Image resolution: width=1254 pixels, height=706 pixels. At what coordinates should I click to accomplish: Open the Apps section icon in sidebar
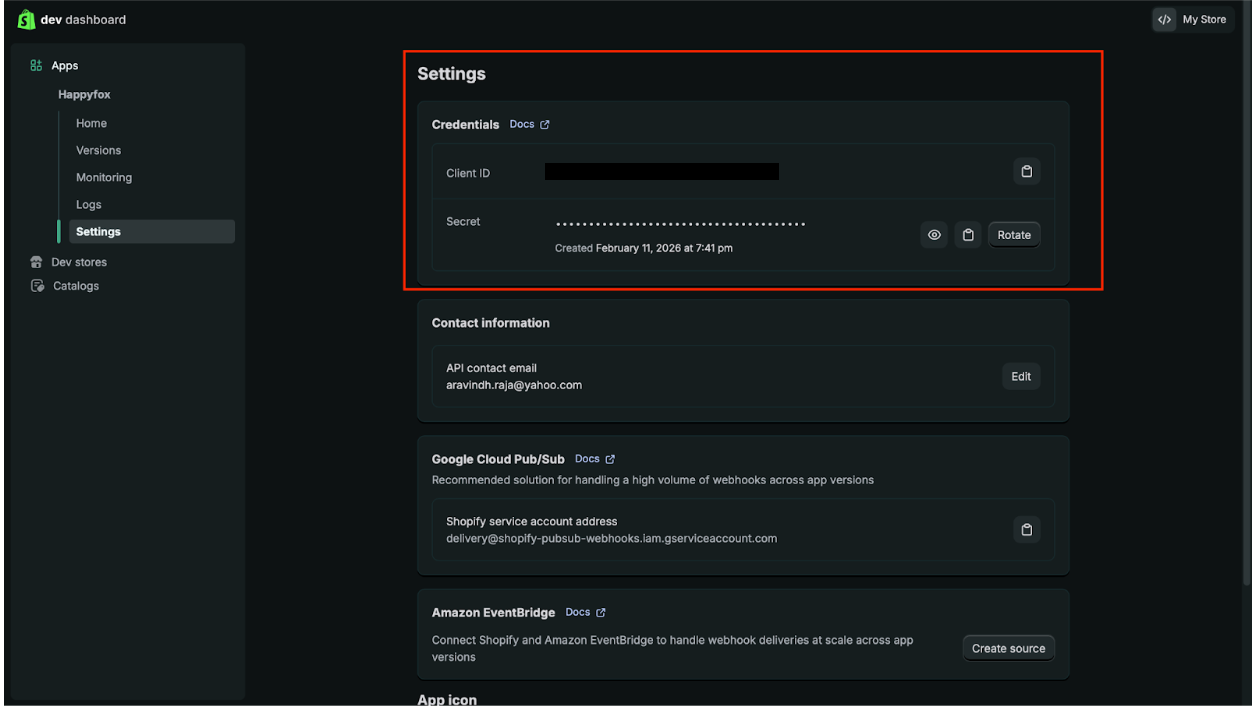(37, 66)
